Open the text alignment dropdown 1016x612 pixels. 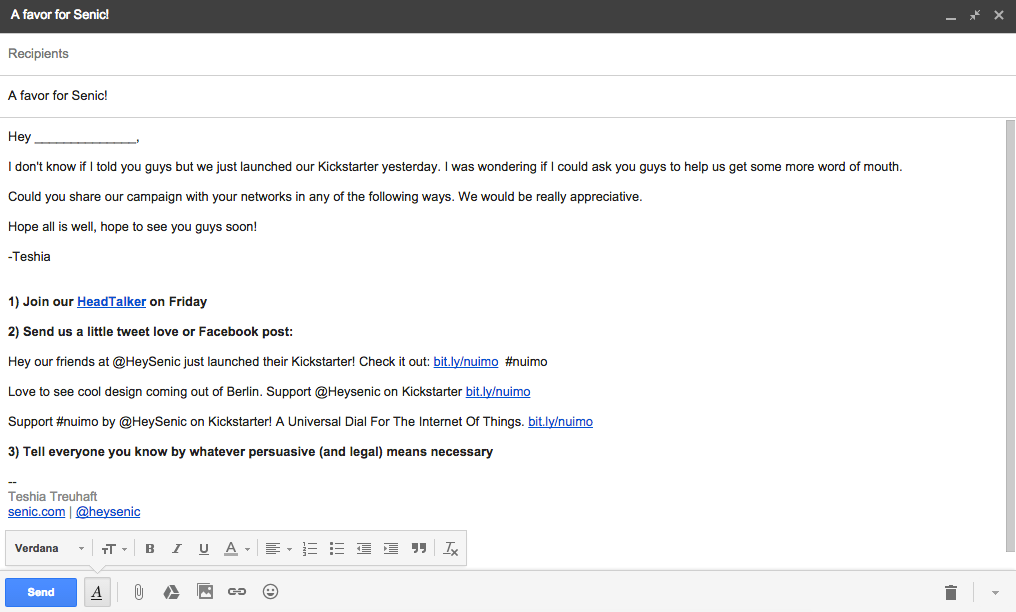click(x=279, y=549)
